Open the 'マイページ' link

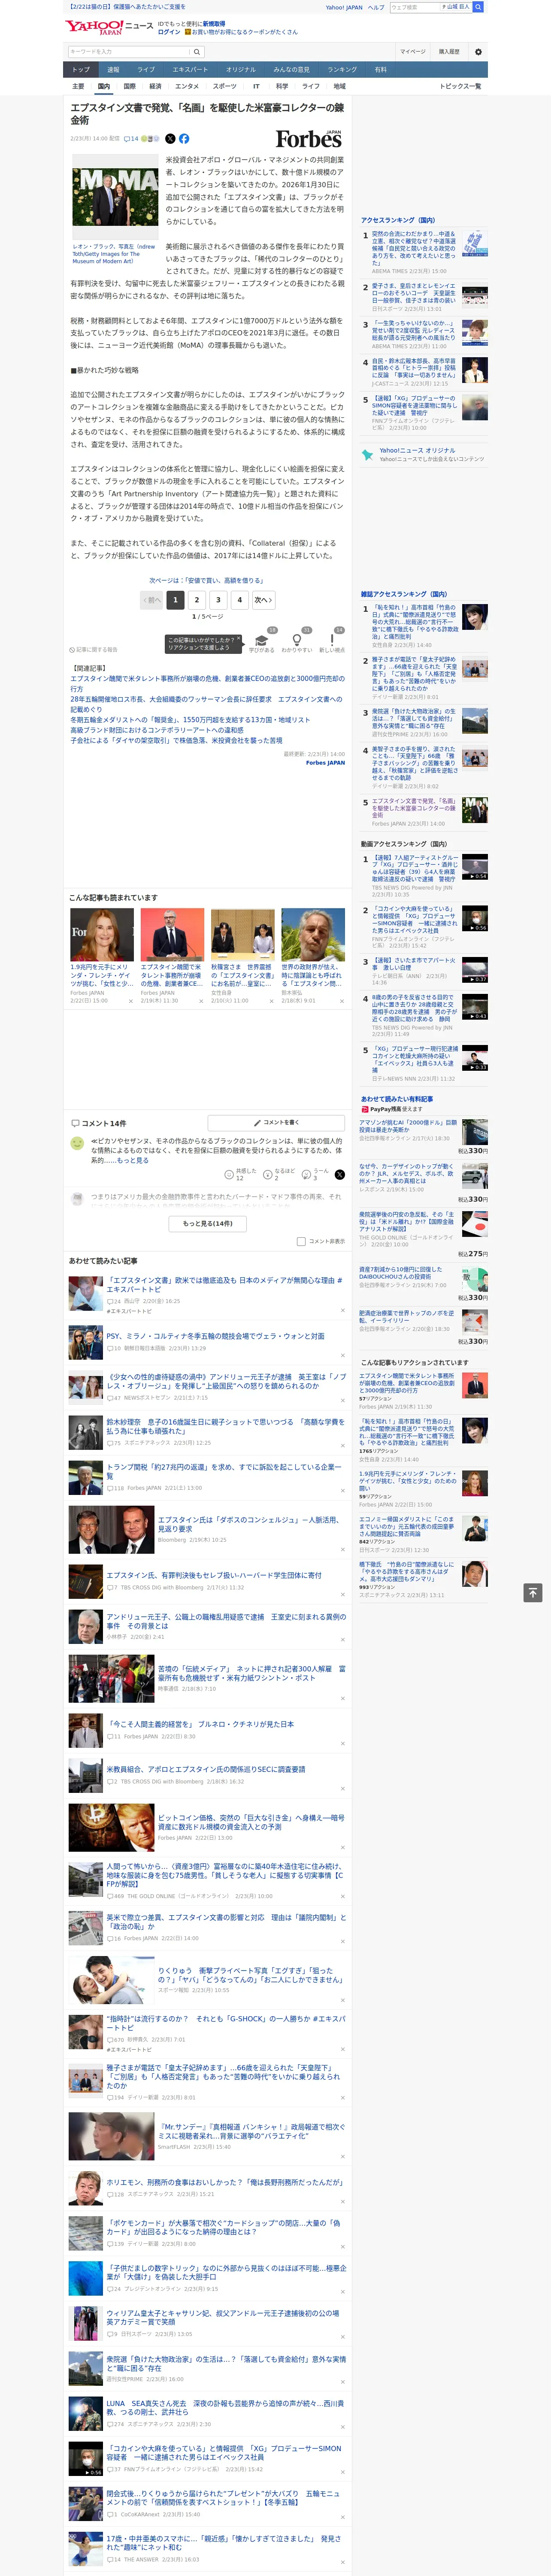[413, 51]
